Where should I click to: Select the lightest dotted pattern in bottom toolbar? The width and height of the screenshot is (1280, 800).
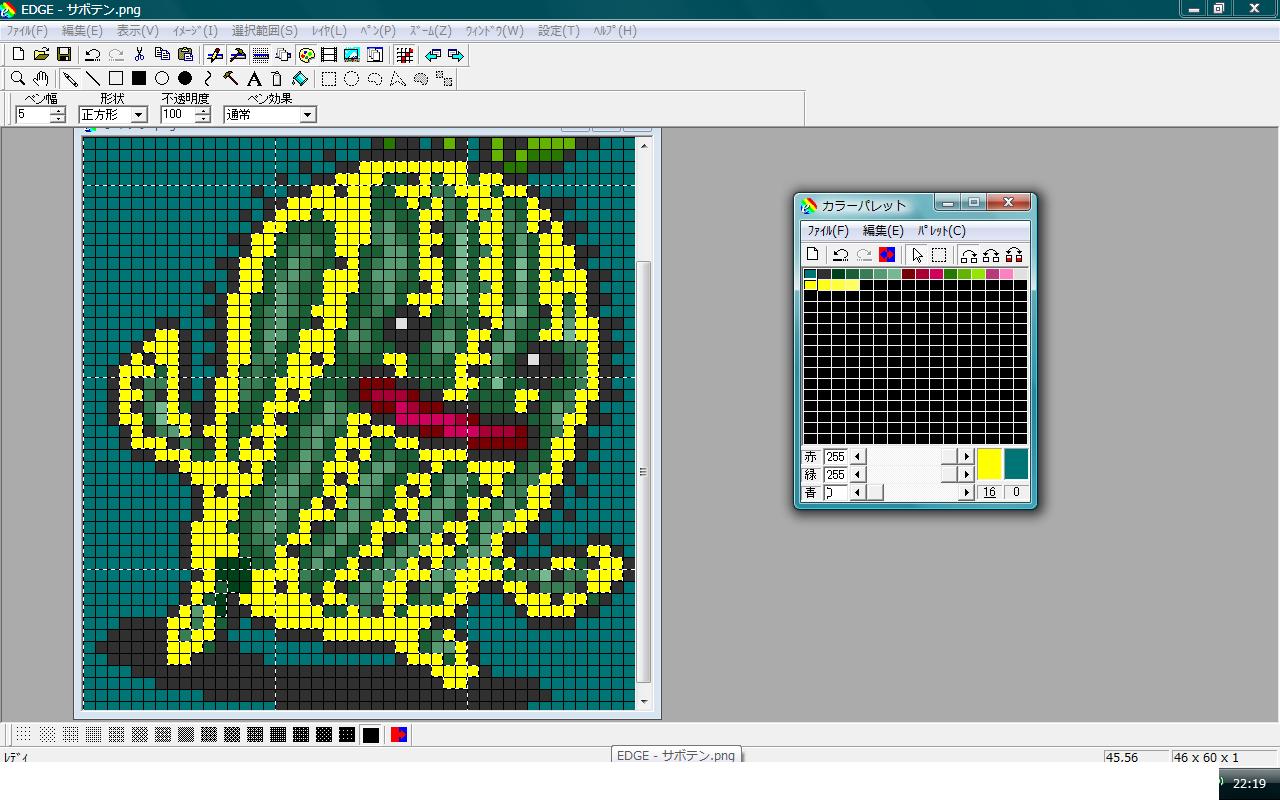pos(24,735)
